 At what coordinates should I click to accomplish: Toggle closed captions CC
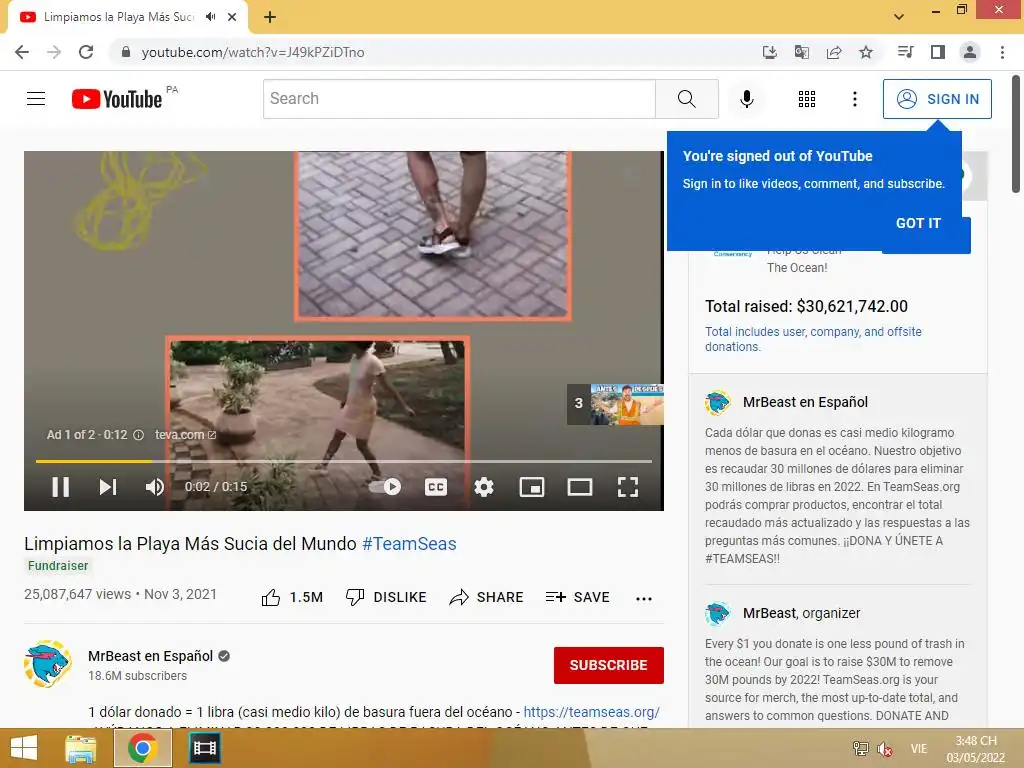[x=436, y=487]
